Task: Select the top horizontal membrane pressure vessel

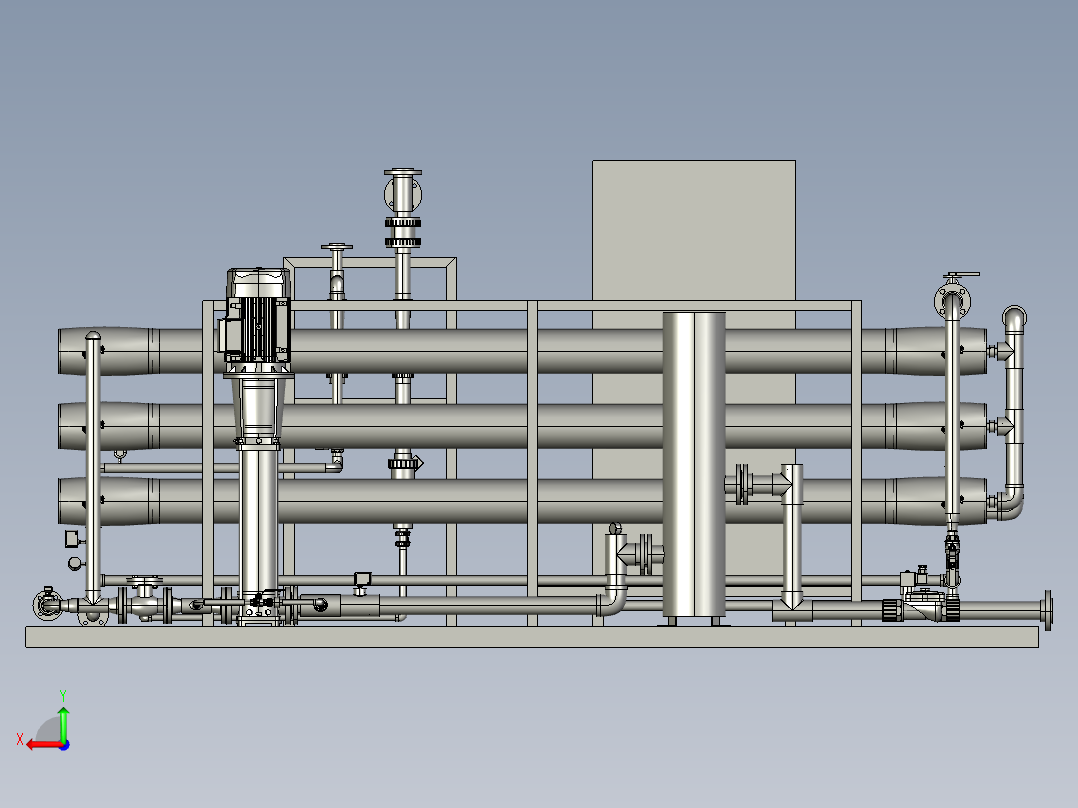Action: pos(522,351)
